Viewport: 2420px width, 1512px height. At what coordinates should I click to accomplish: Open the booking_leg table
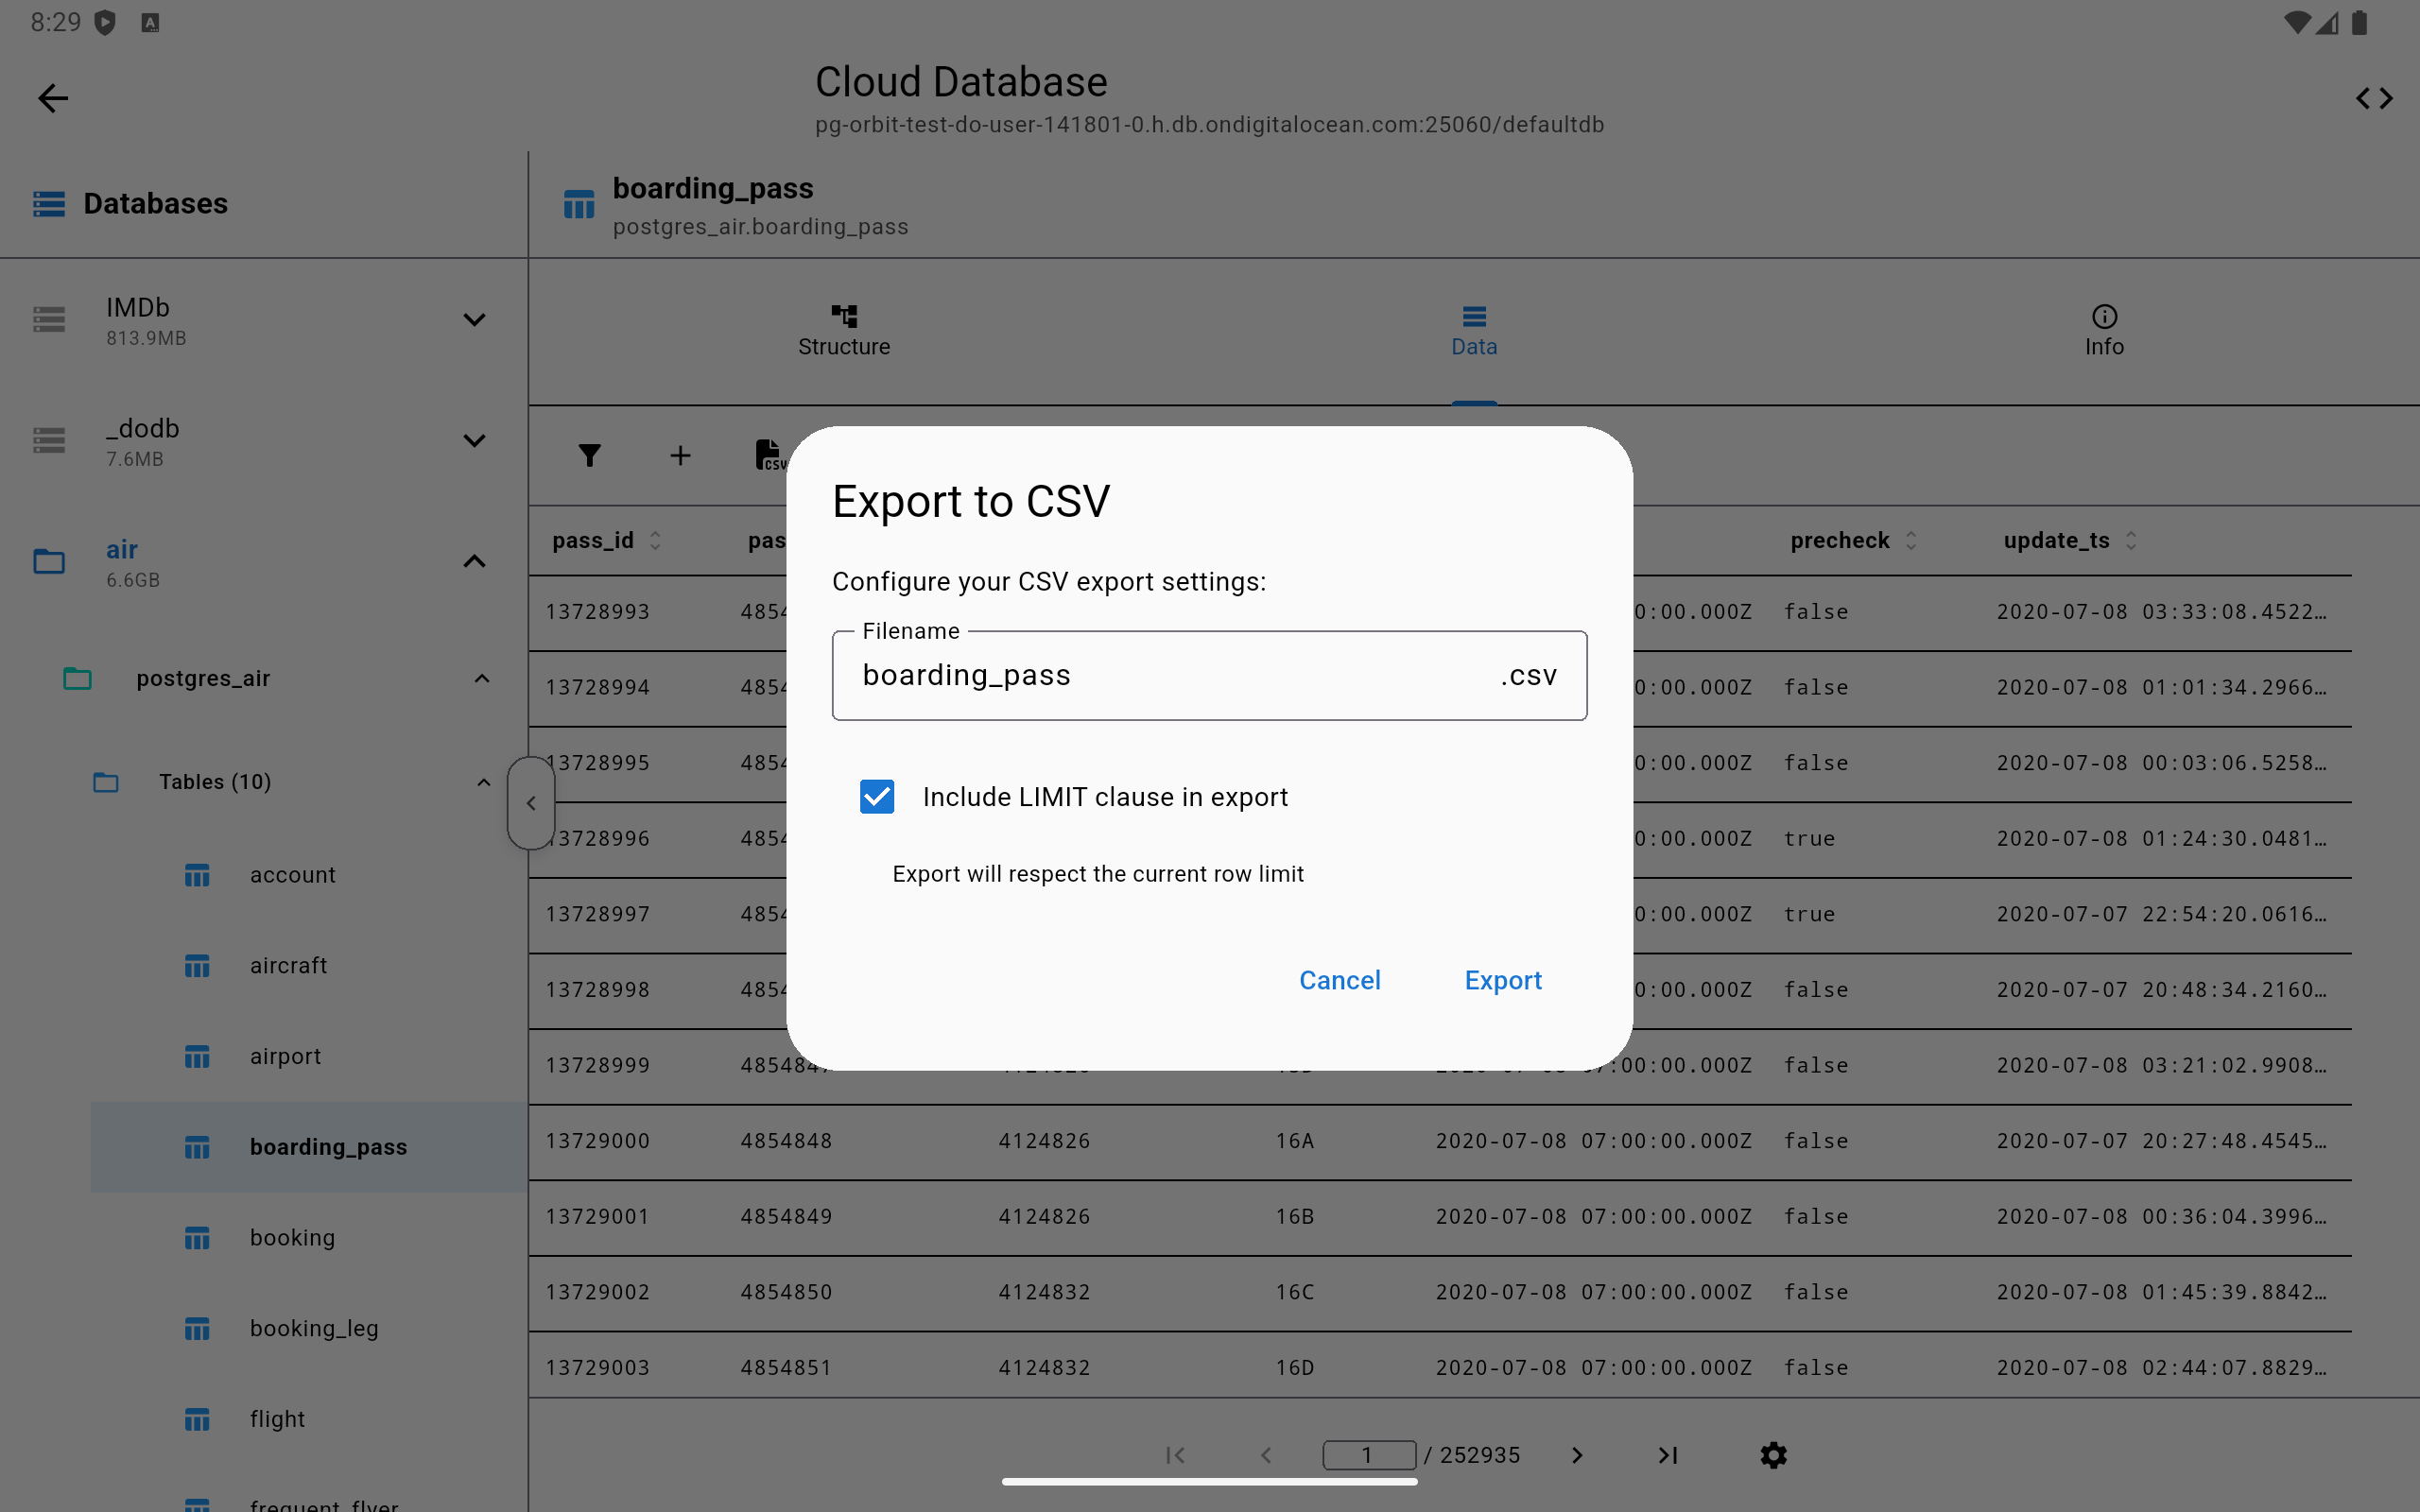tap(315, 1329)
